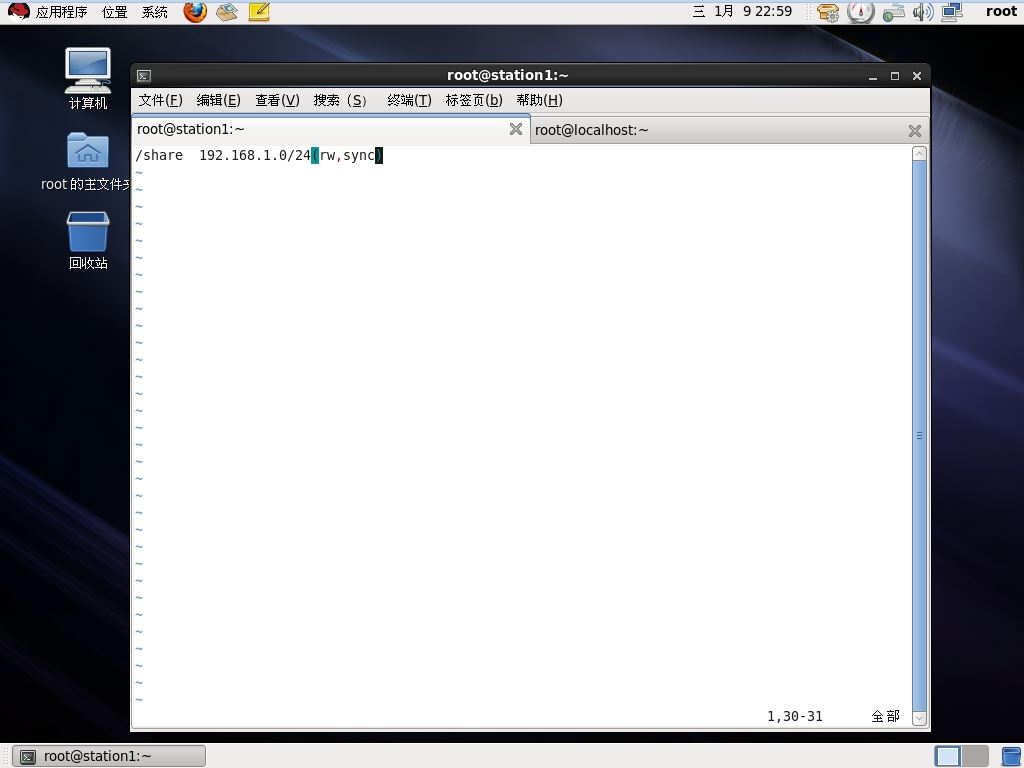Switch to the first workspace in the switcher
This screenshot has width=1024, height=768.
[948, 756]
